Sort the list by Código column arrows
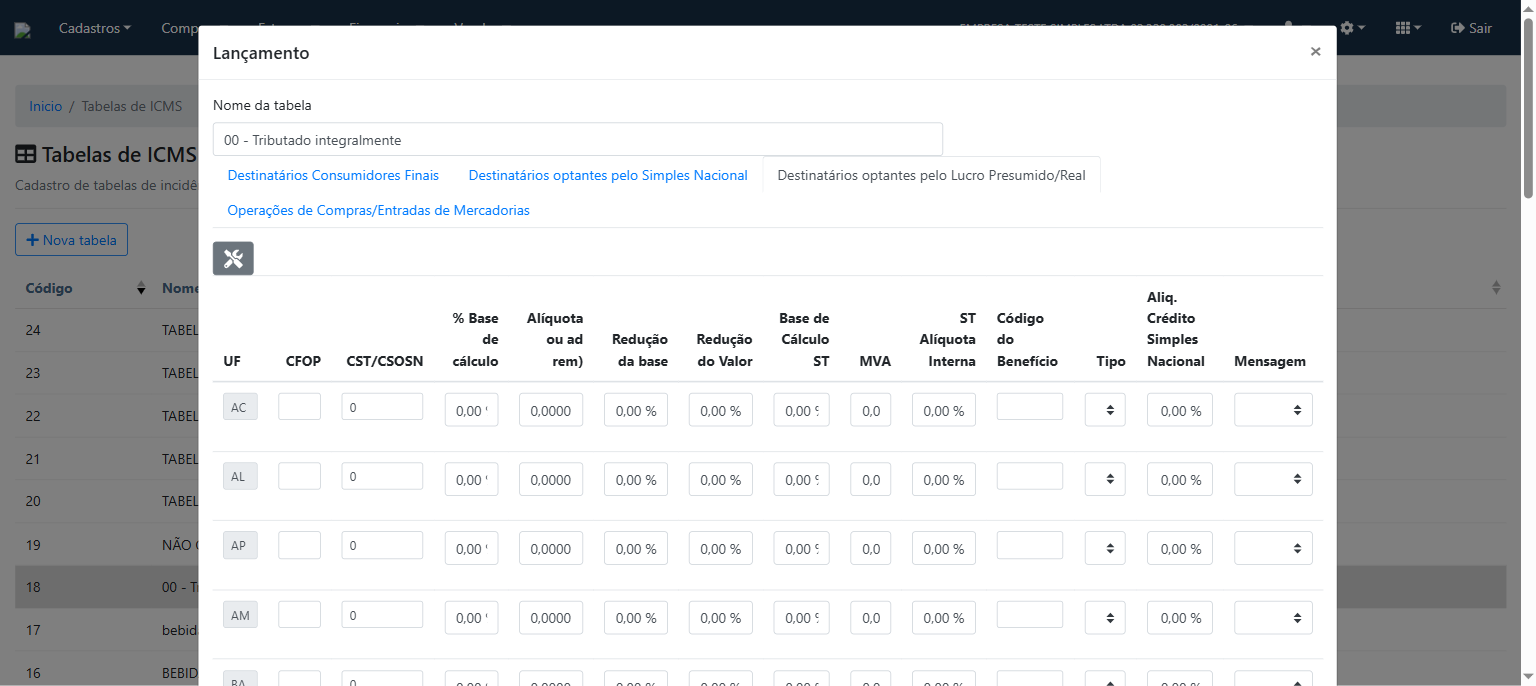This screenshot has height=686, width=1536. point(141,288)
